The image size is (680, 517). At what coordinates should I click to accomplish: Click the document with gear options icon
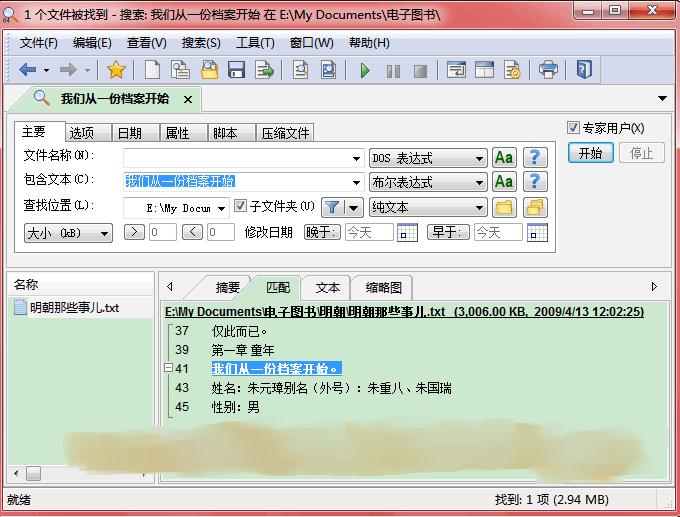[512, 69]
